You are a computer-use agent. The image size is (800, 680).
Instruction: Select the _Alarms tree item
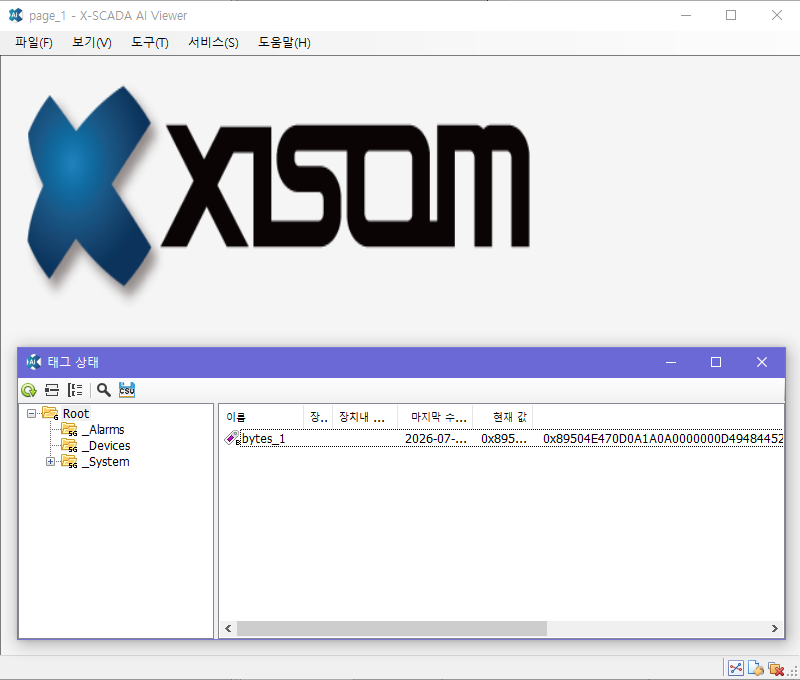click(103, 430)
